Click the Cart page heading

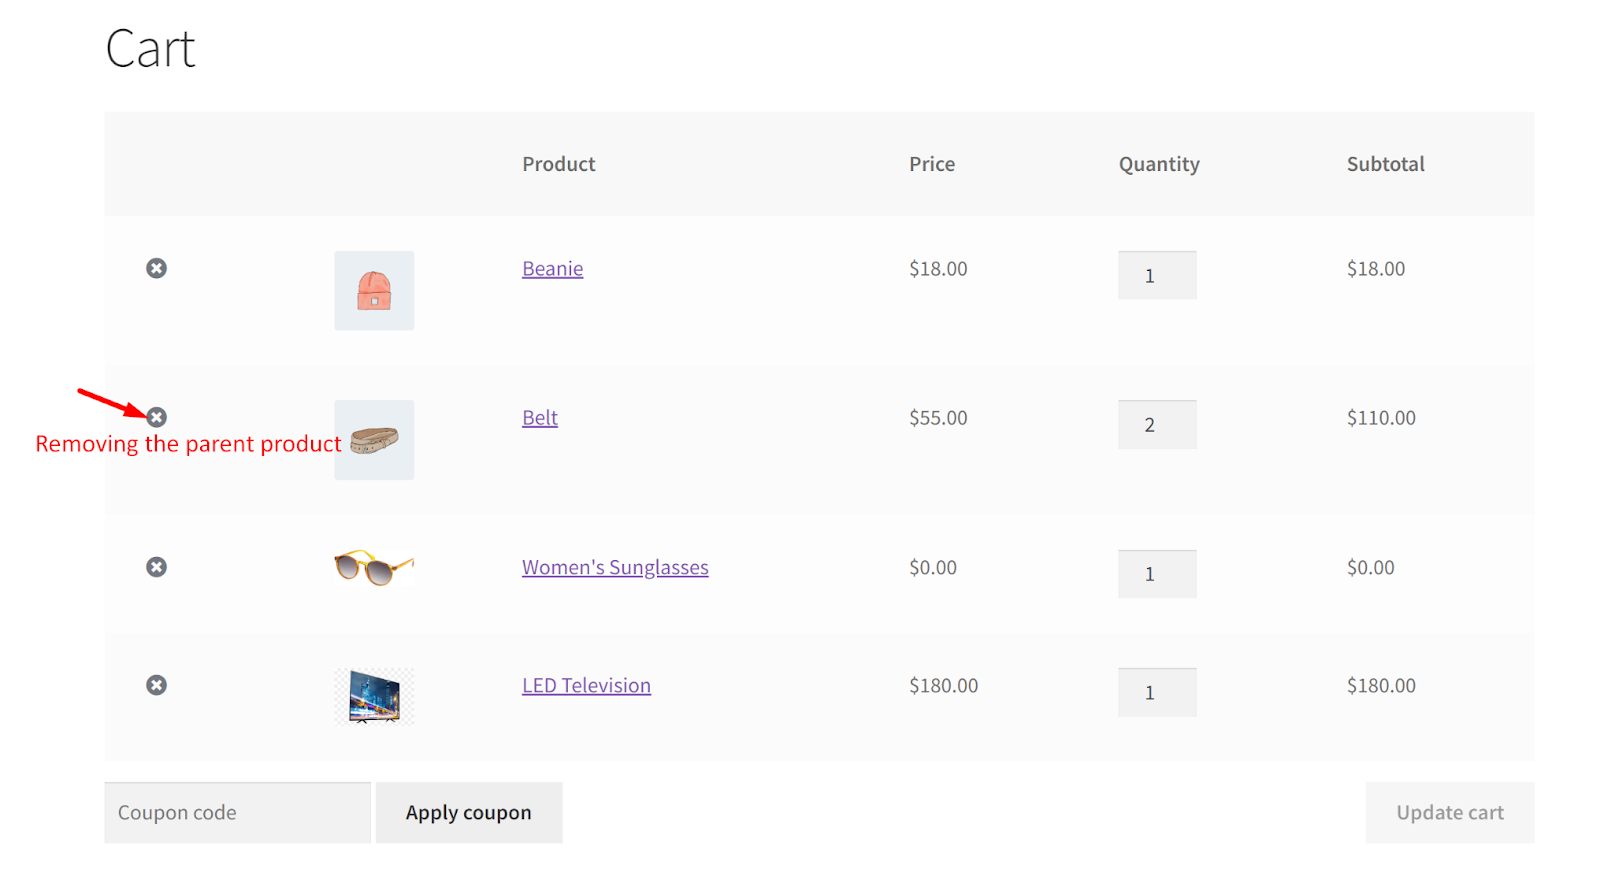click(x=150, y=49)
